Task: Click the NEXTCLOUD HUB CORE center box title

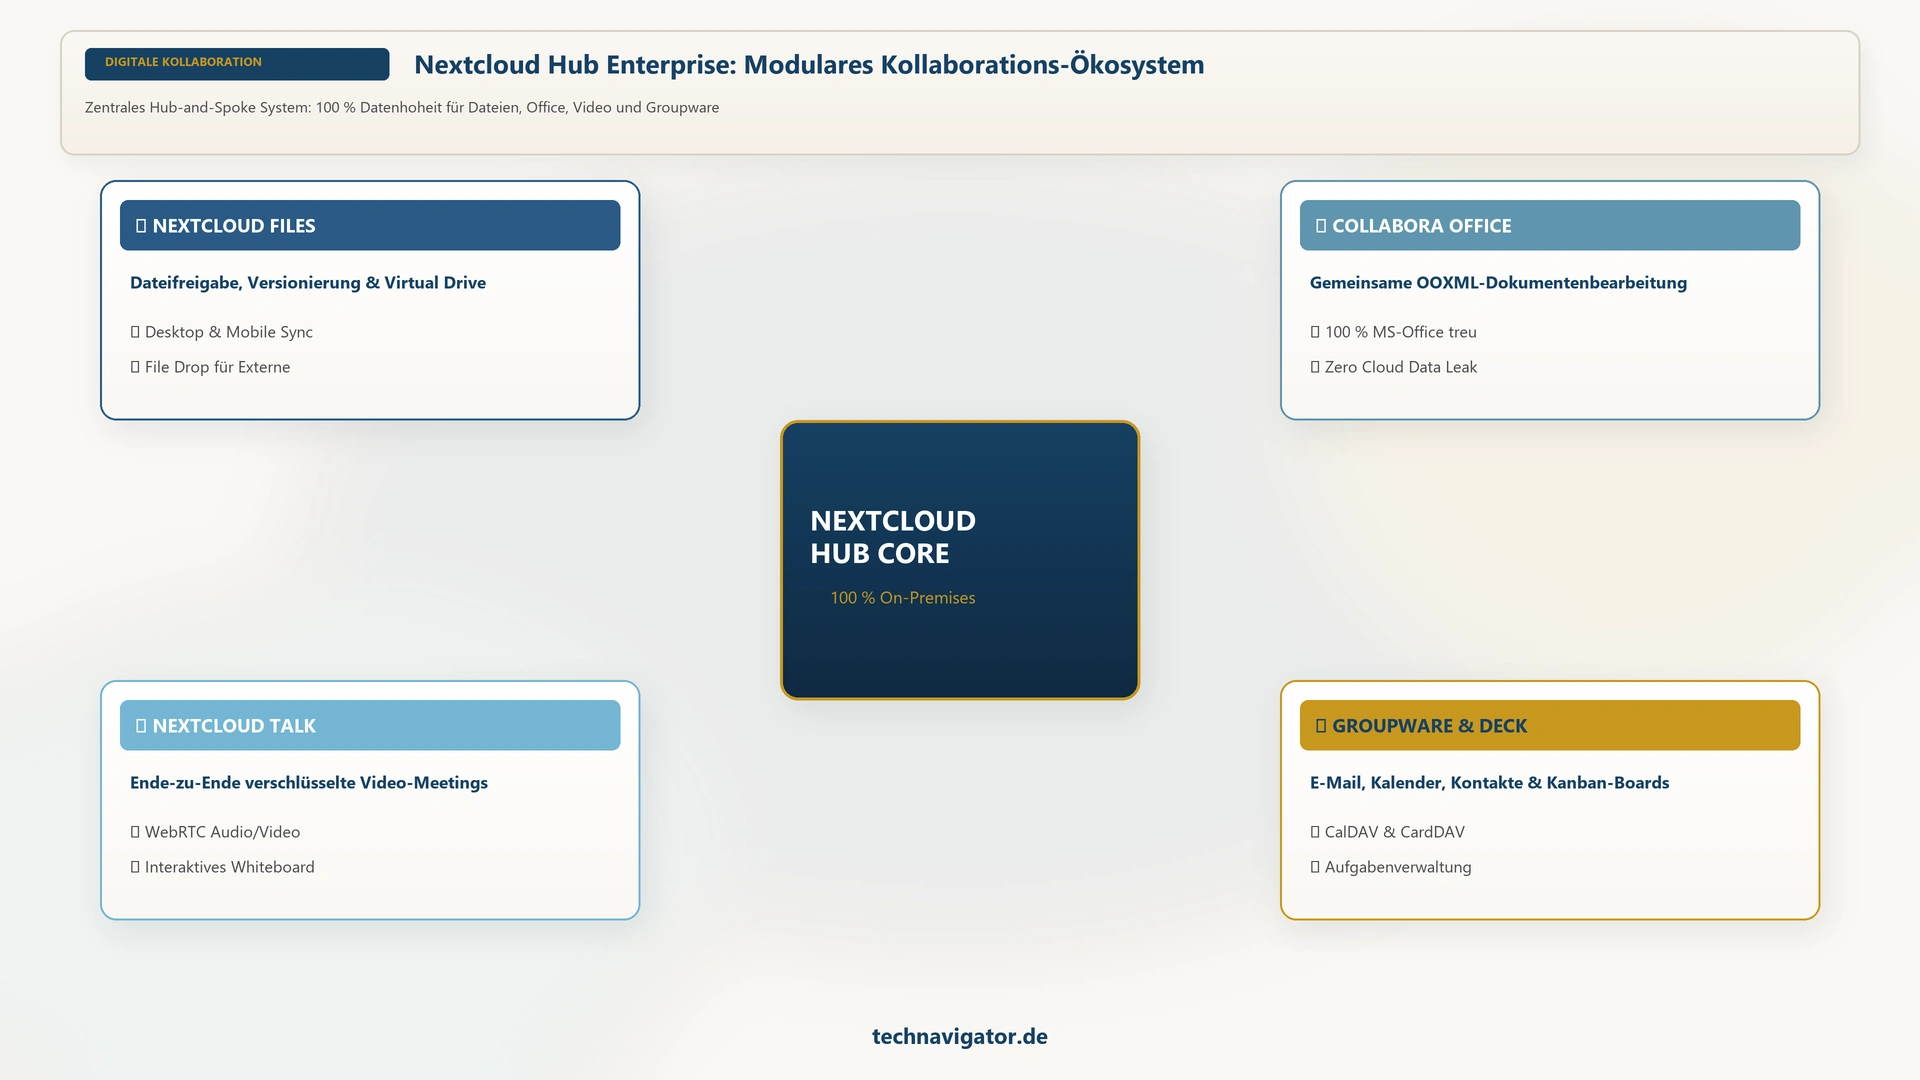Action: (893, 537)
